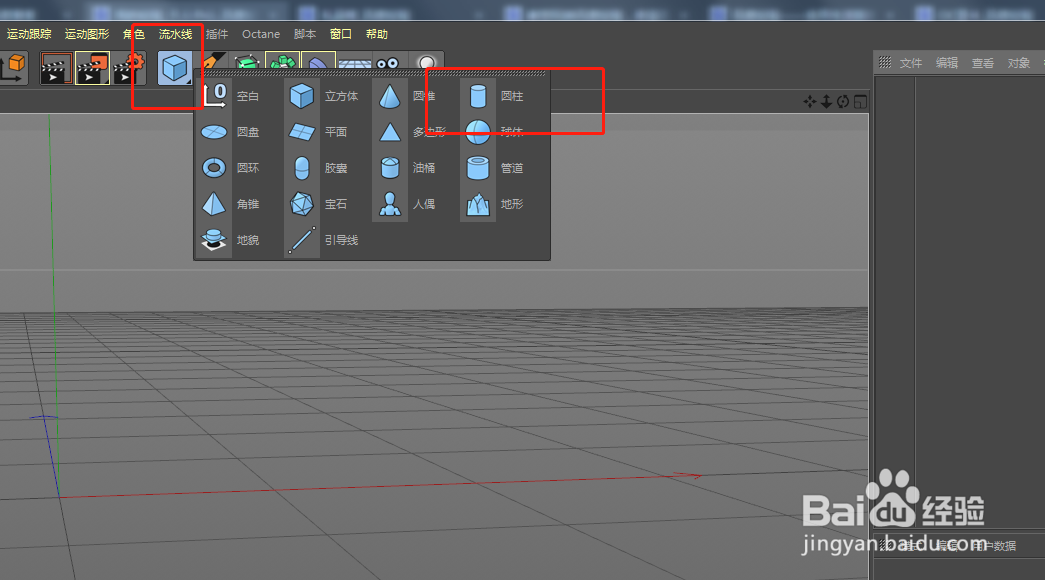Open the Octane menu
This screenshot has height=580, width=1045.
[x=261, y=34]
